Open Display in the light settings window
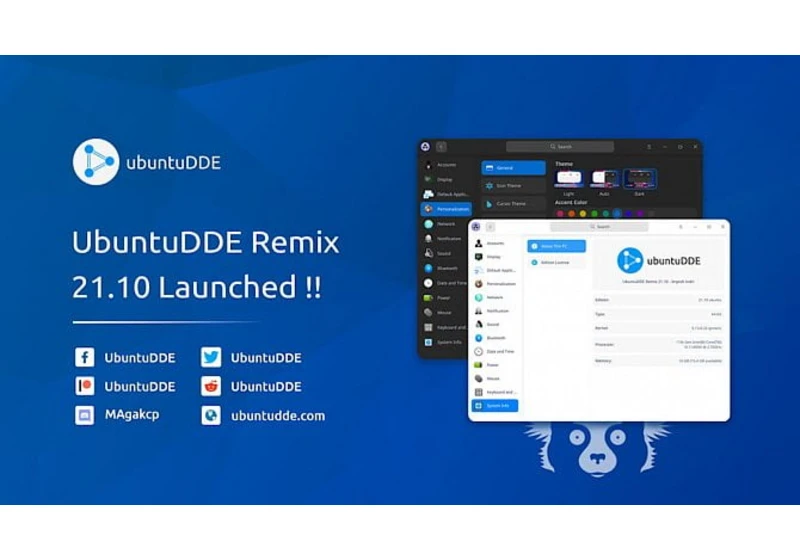The width and height of the screenshot is (800, 560). tap(495, 257)
